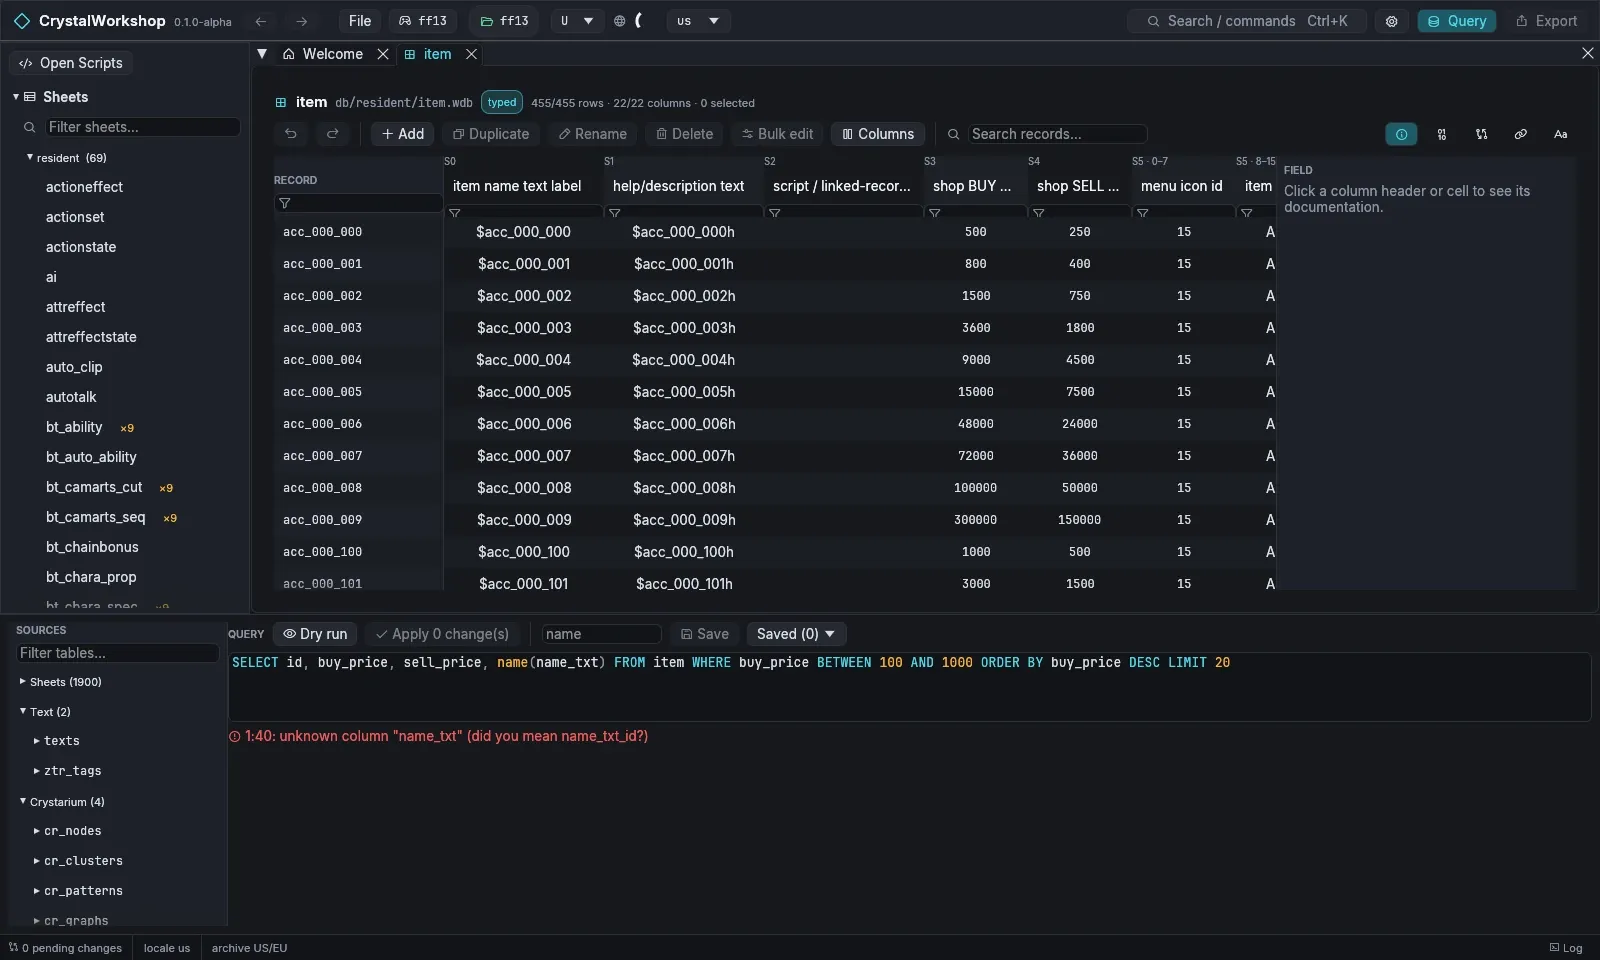Click the typed badge
The width and height of the screenshot is (1600, 960).
pyautogui.click(x=502, y=102)
